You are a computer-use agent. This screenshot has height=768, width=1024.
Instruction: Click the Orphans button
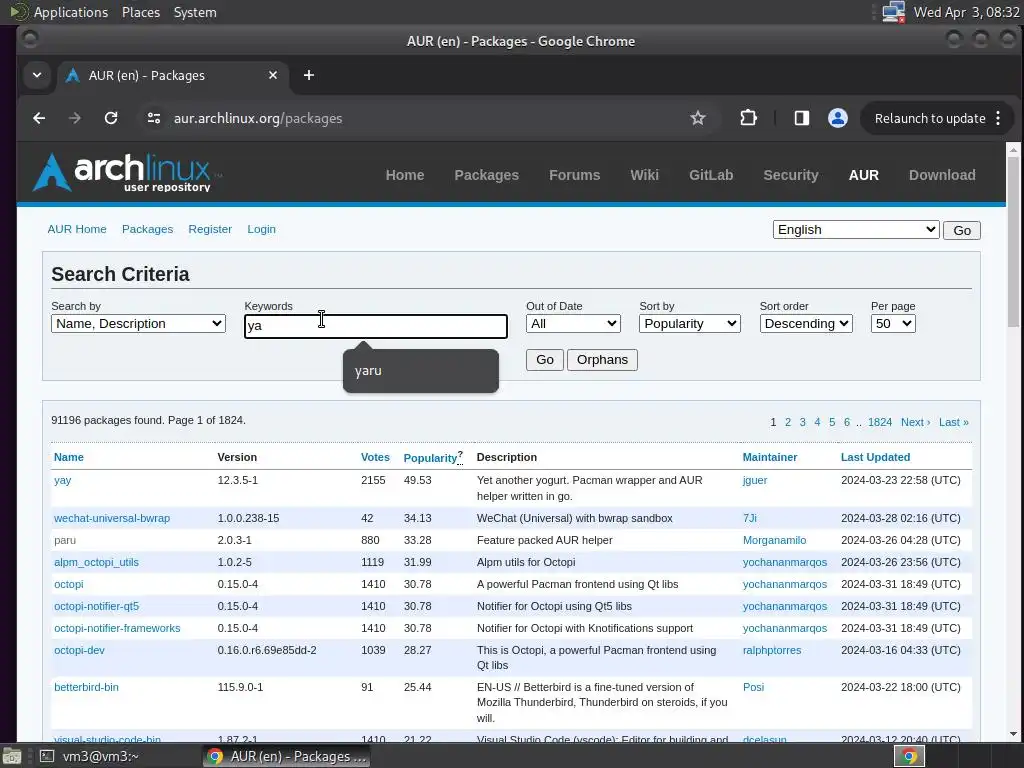602,360
